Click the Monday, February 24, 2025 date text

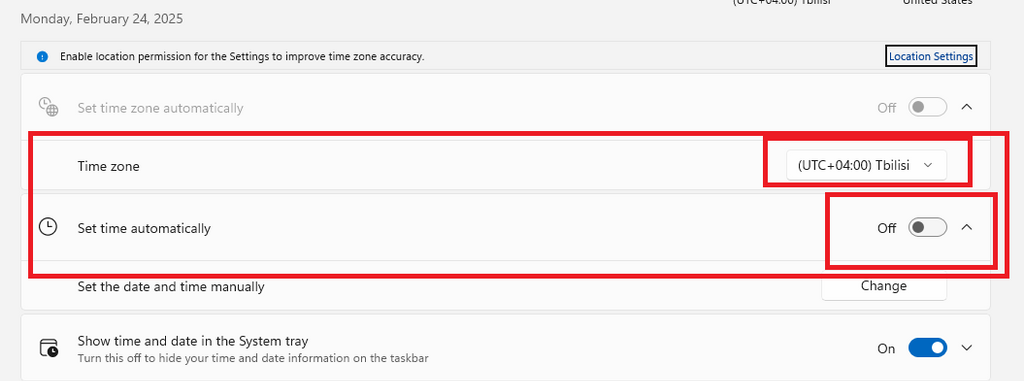(x=102, y=19)
